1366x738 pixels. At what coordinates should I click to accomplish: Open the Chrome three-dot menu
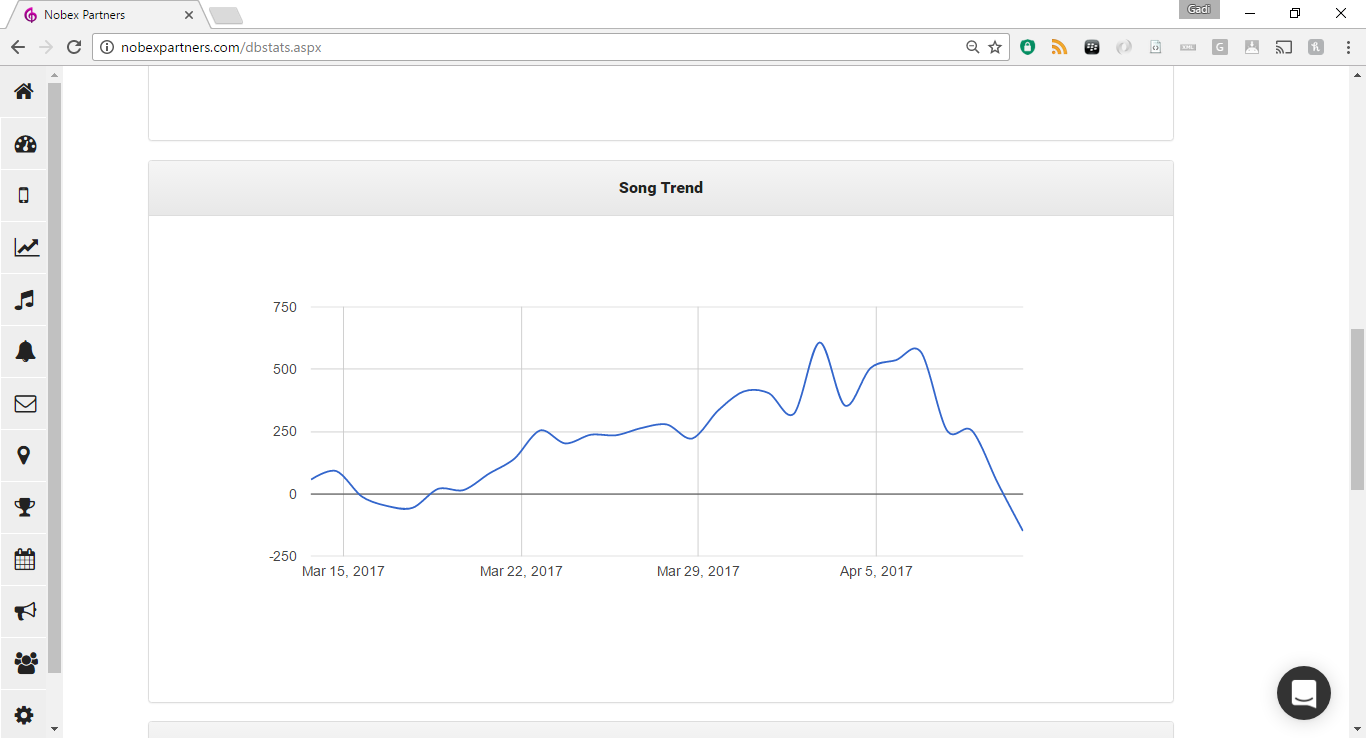tap(1348, 47)
